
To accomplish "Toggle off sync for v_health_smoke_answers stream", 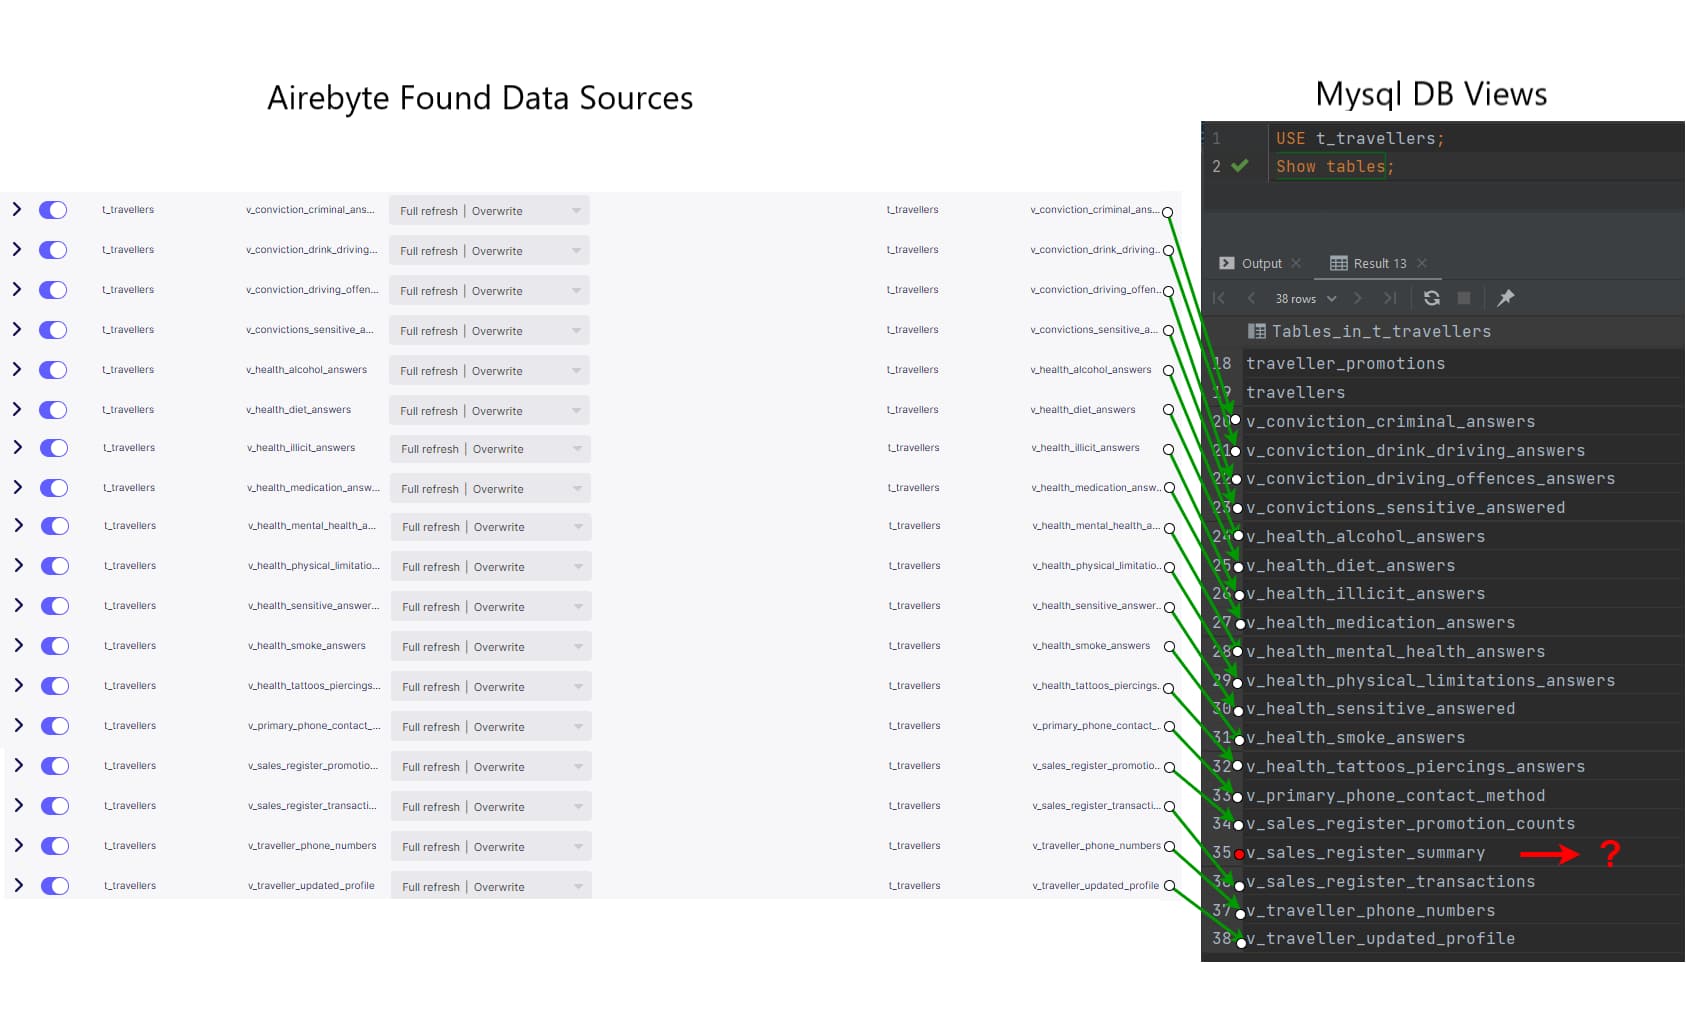I will pos(55,646).
